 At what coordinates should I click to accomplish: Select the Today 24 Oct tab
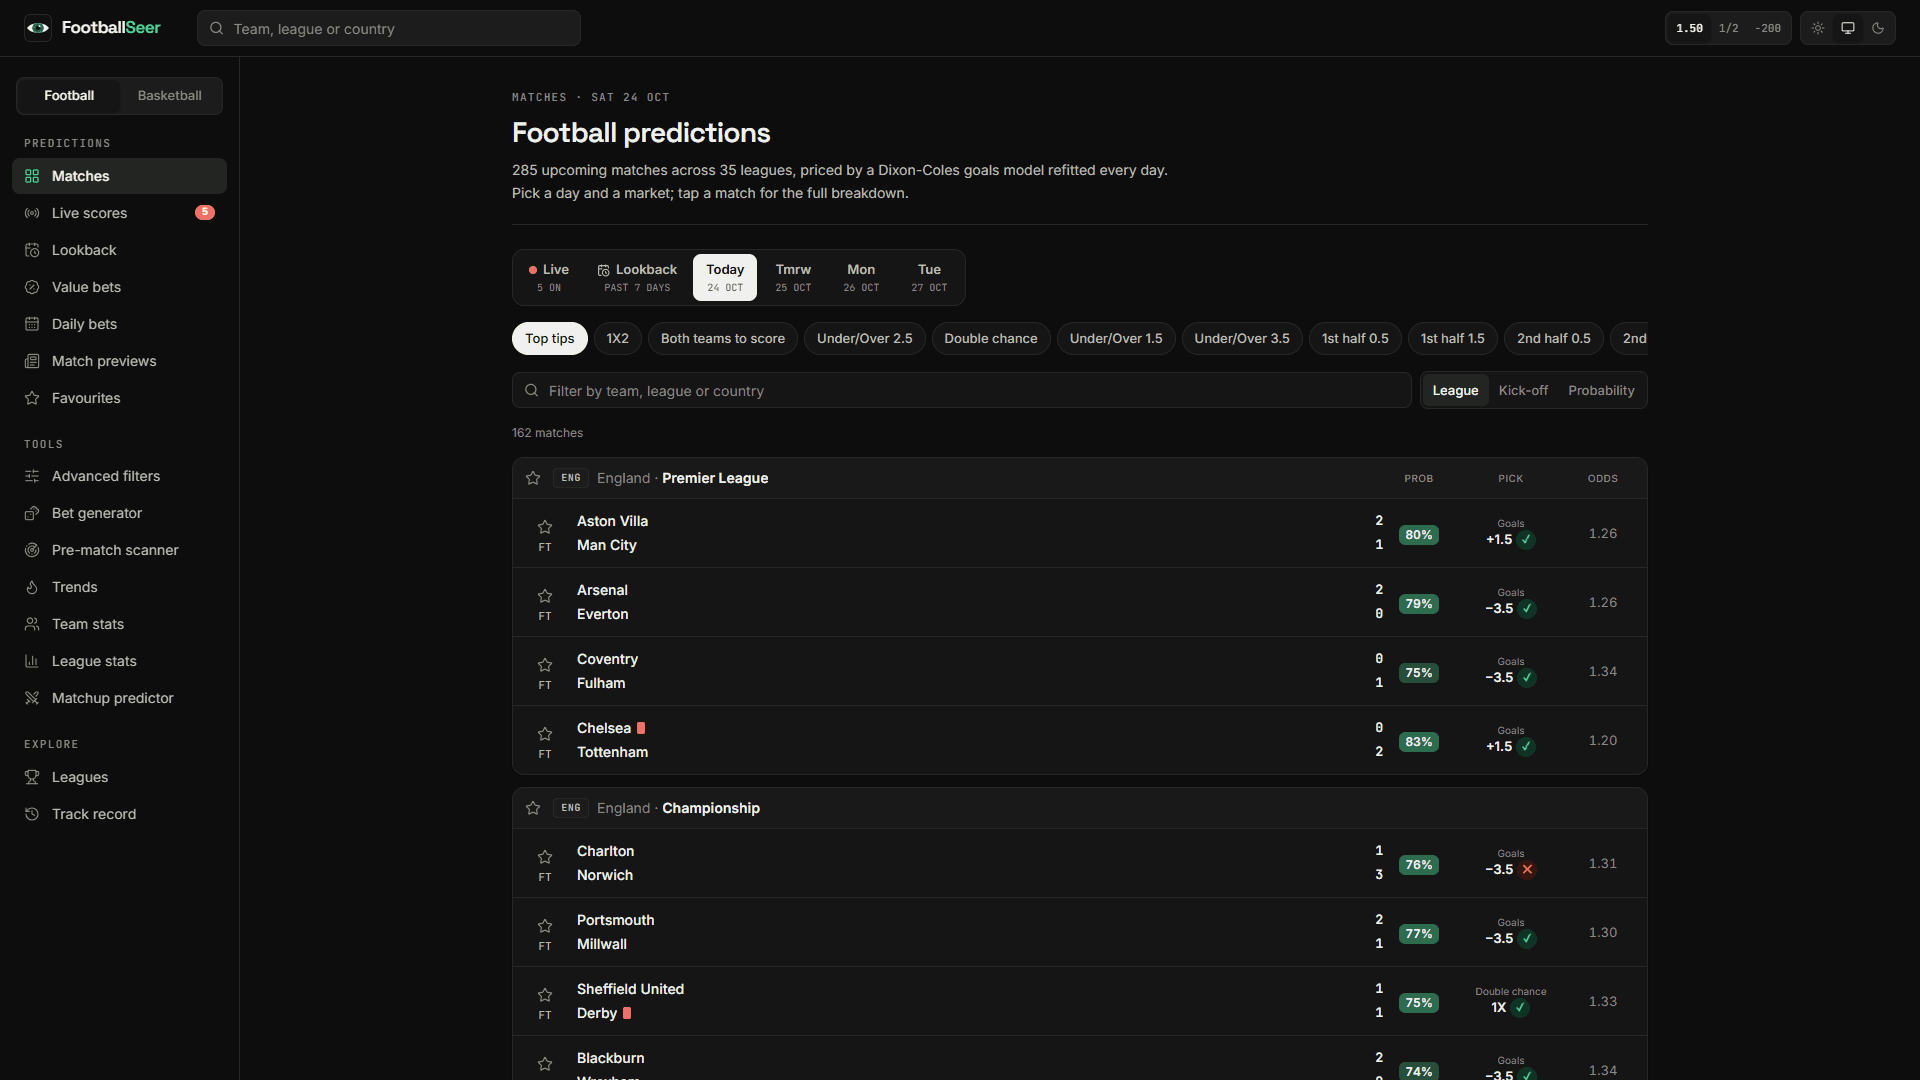point(725,277)
